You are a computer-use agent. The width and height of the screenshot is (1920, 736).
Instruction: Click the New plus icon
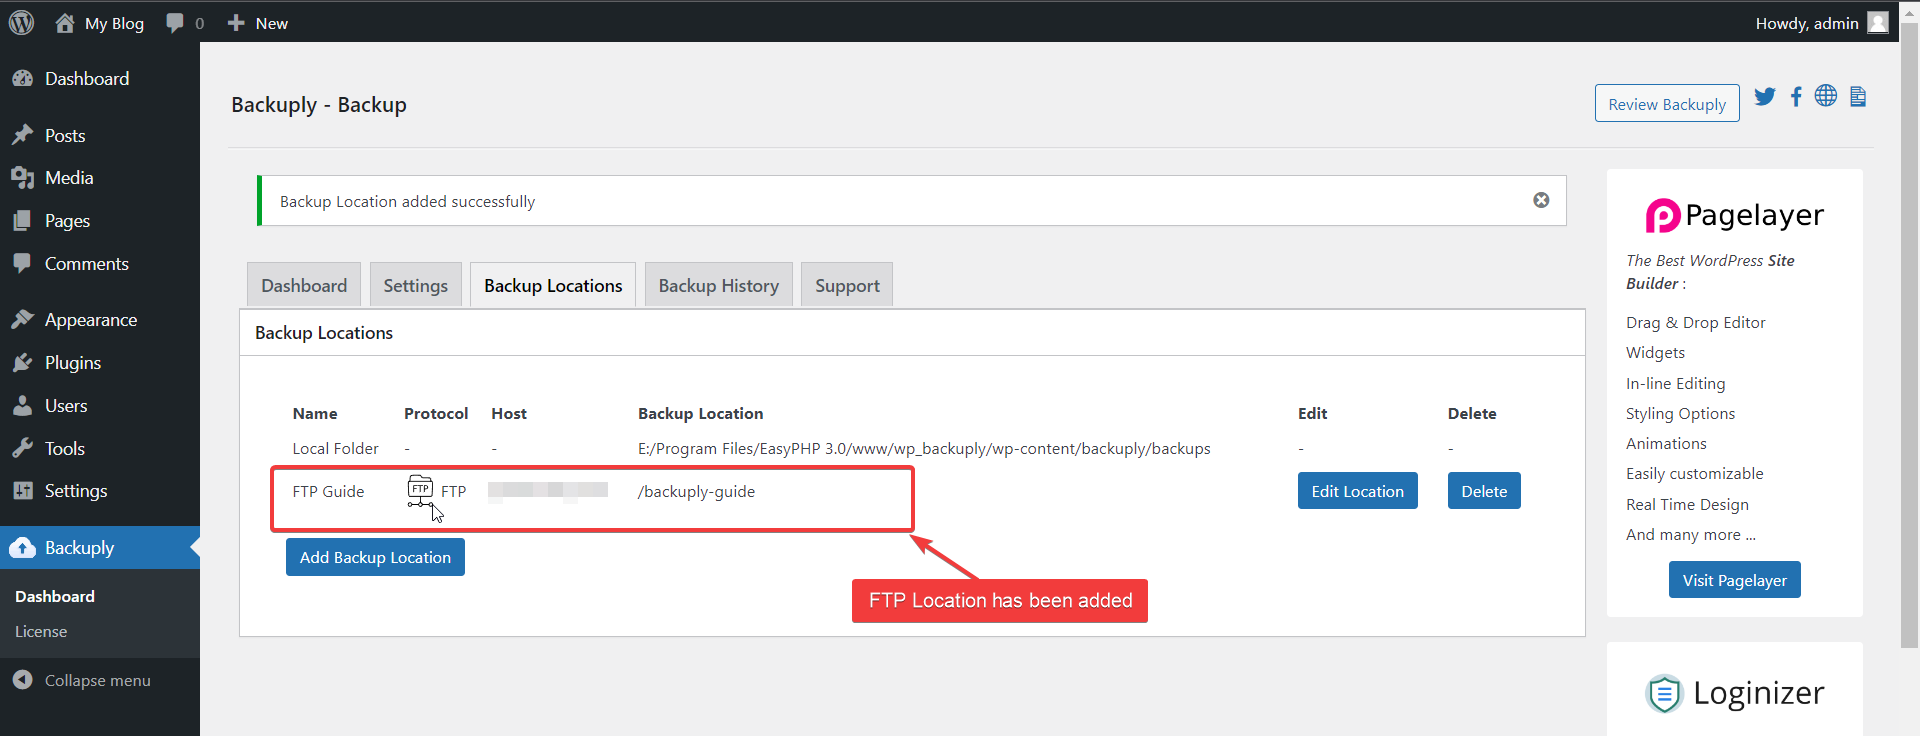point(236,23)
